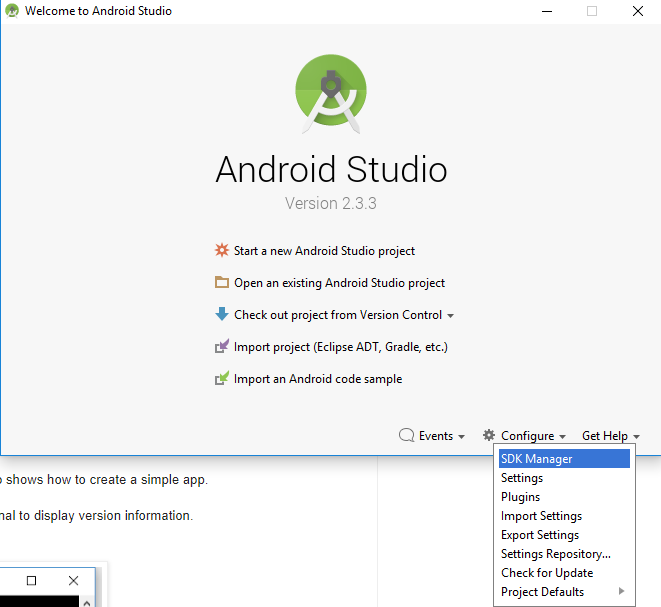Choose Settings in the Configure menu
The height and width of the screenshot is (607, 661).
tap(564, 478)
